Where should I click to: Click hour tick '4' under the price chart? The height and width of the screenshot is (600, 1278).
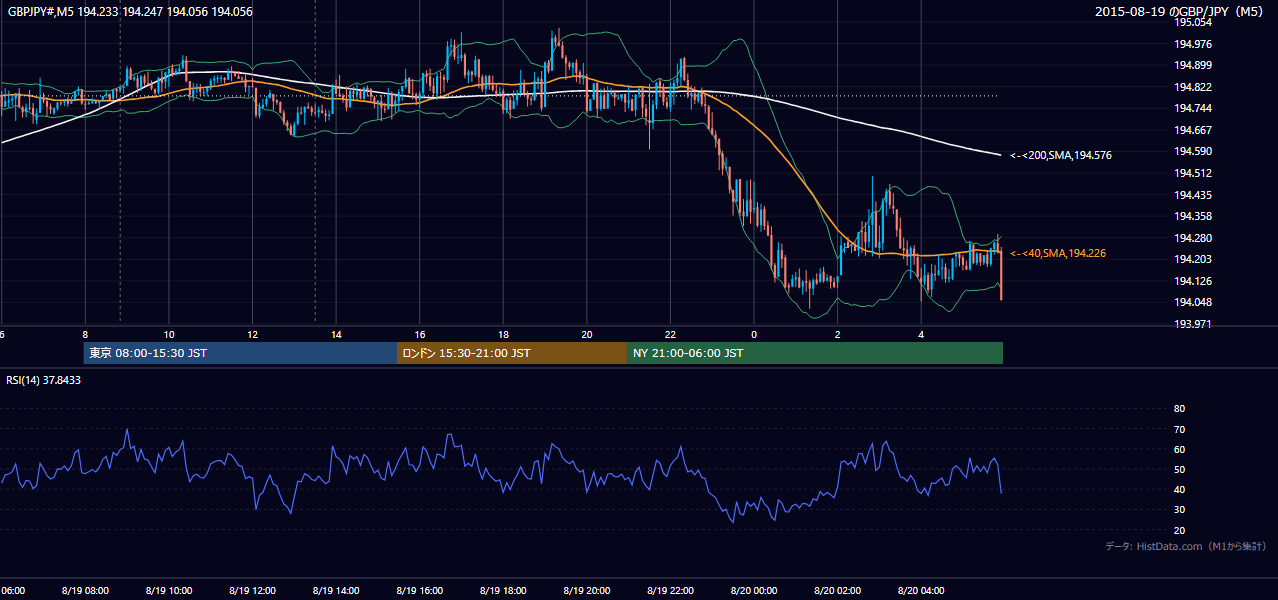coord(921,334)
